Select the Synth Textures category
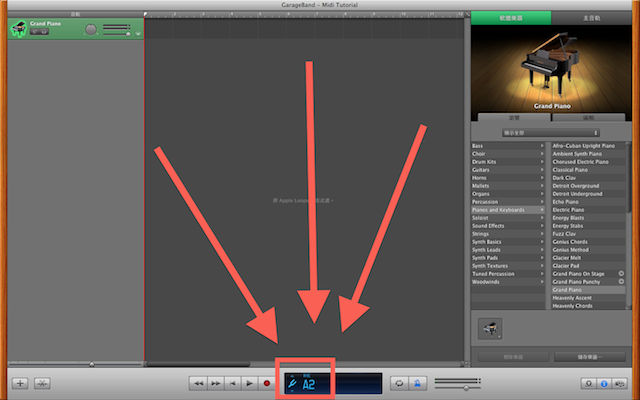This screenshot has width=640, height=400. [x=508, y=266]
